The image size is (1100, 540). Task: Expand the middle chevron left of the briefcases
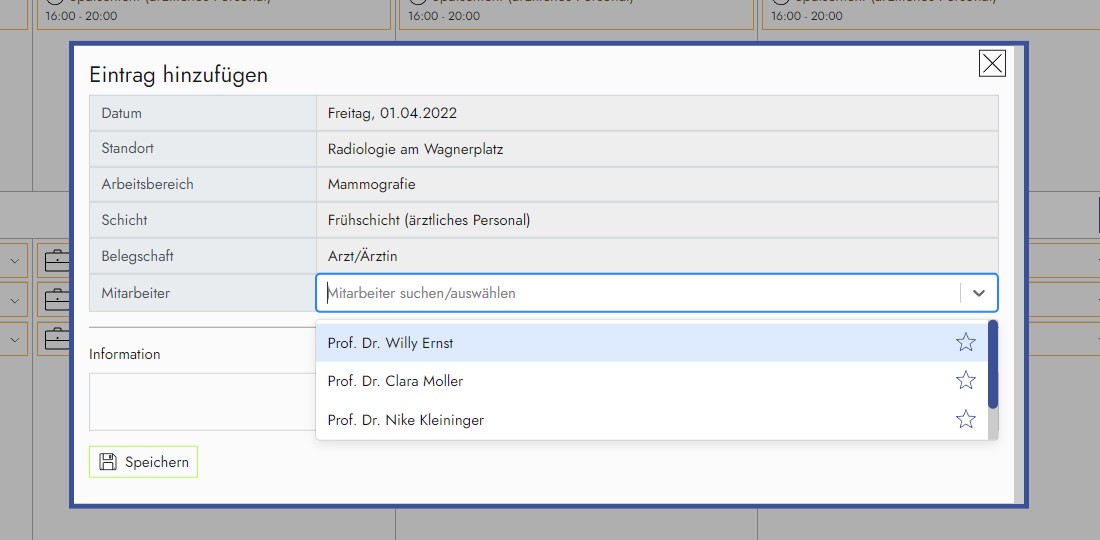coord(15,299)
